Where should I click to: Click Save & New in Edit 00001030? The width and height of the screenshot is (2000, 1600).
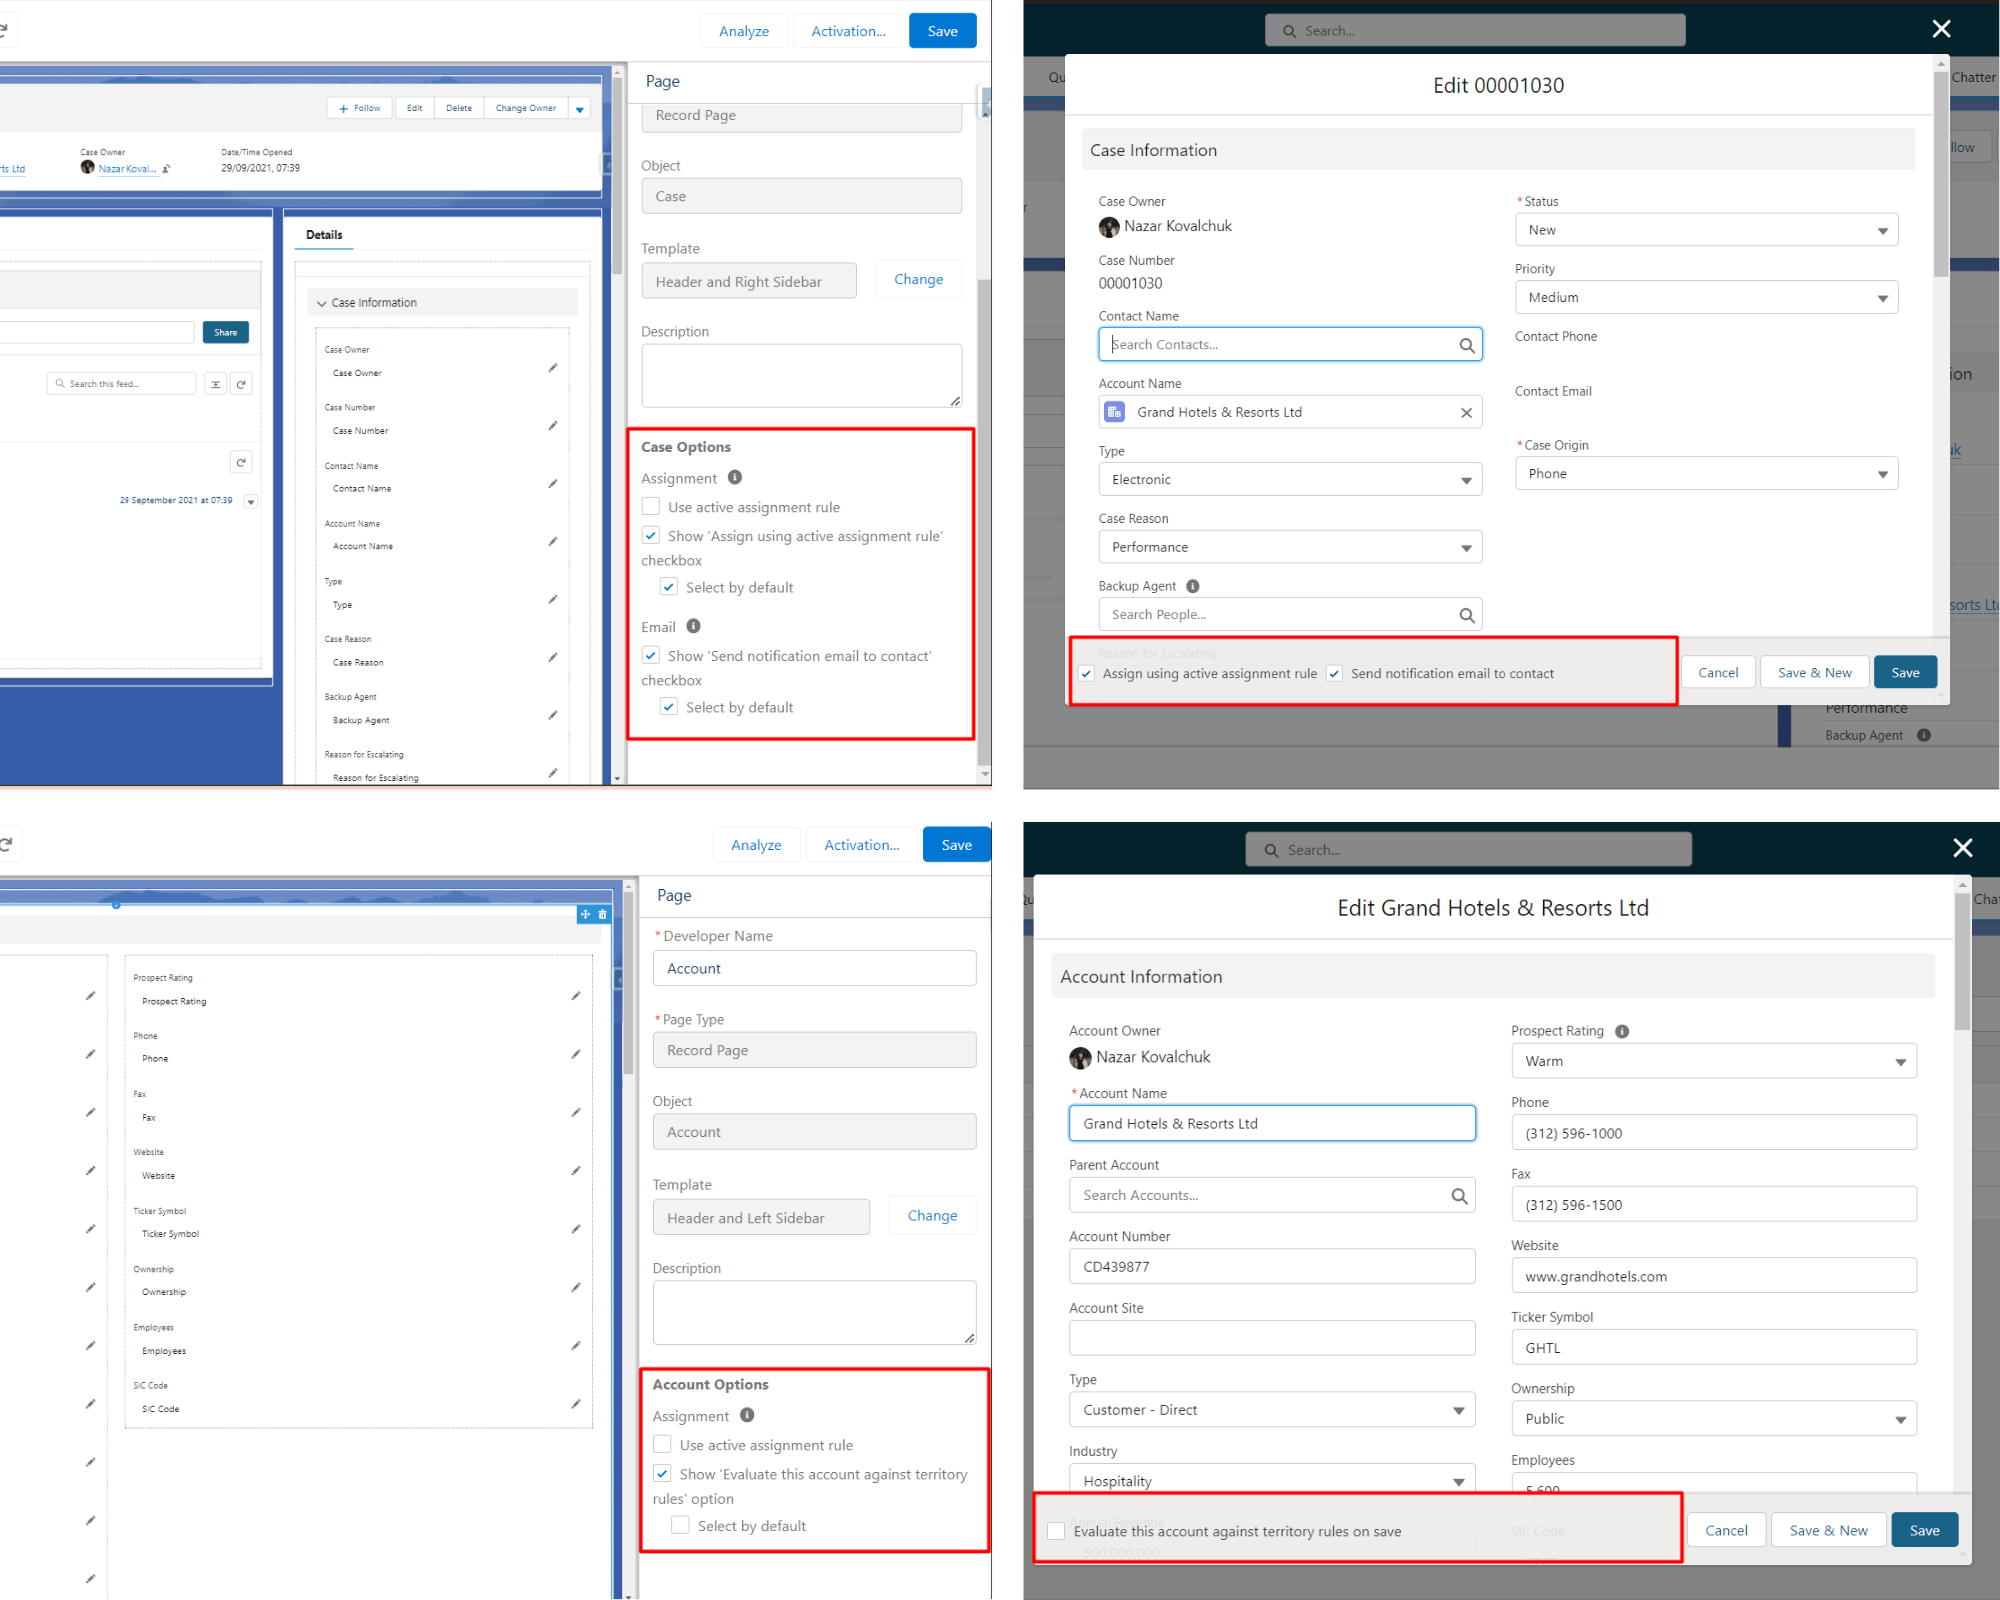point(1814,673)
